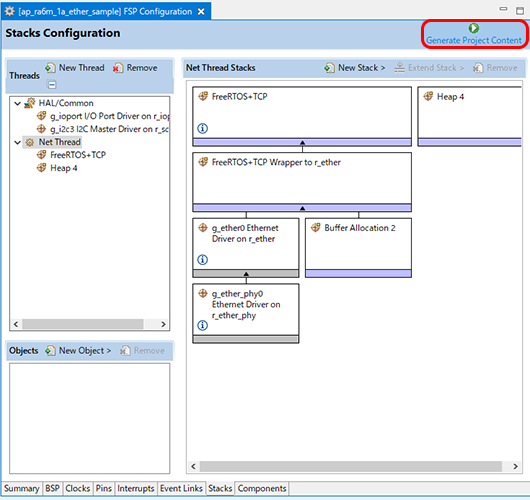
Task: Add a New Thread in Threads panel
Action: pos(75,68)
